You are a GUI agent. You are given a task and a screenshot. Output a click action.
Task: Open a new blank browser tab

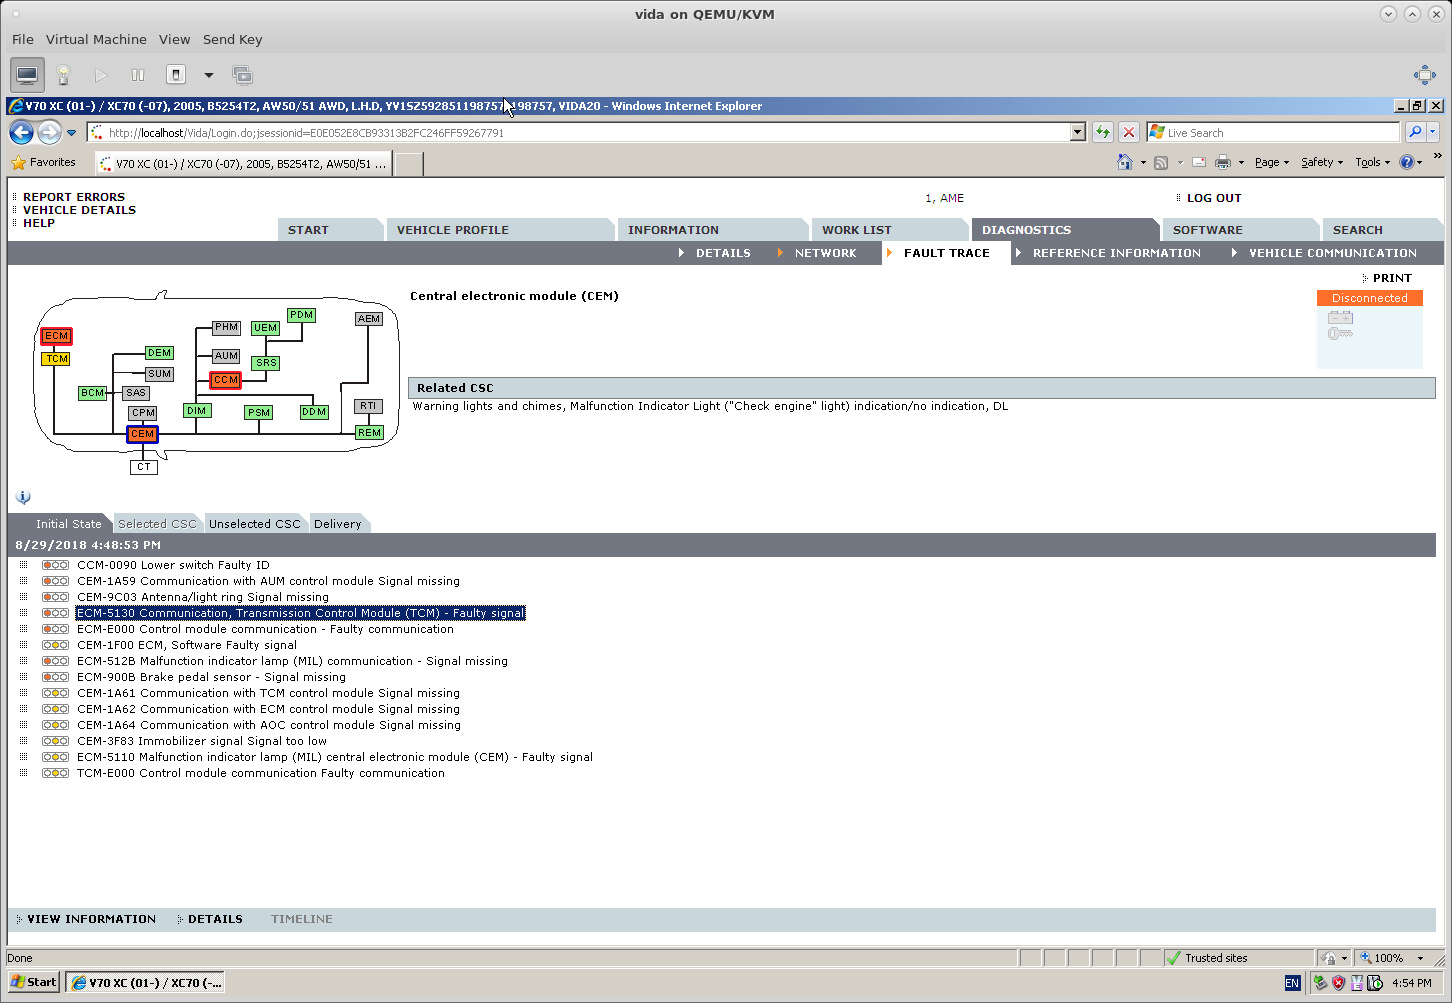click(408, 163)
